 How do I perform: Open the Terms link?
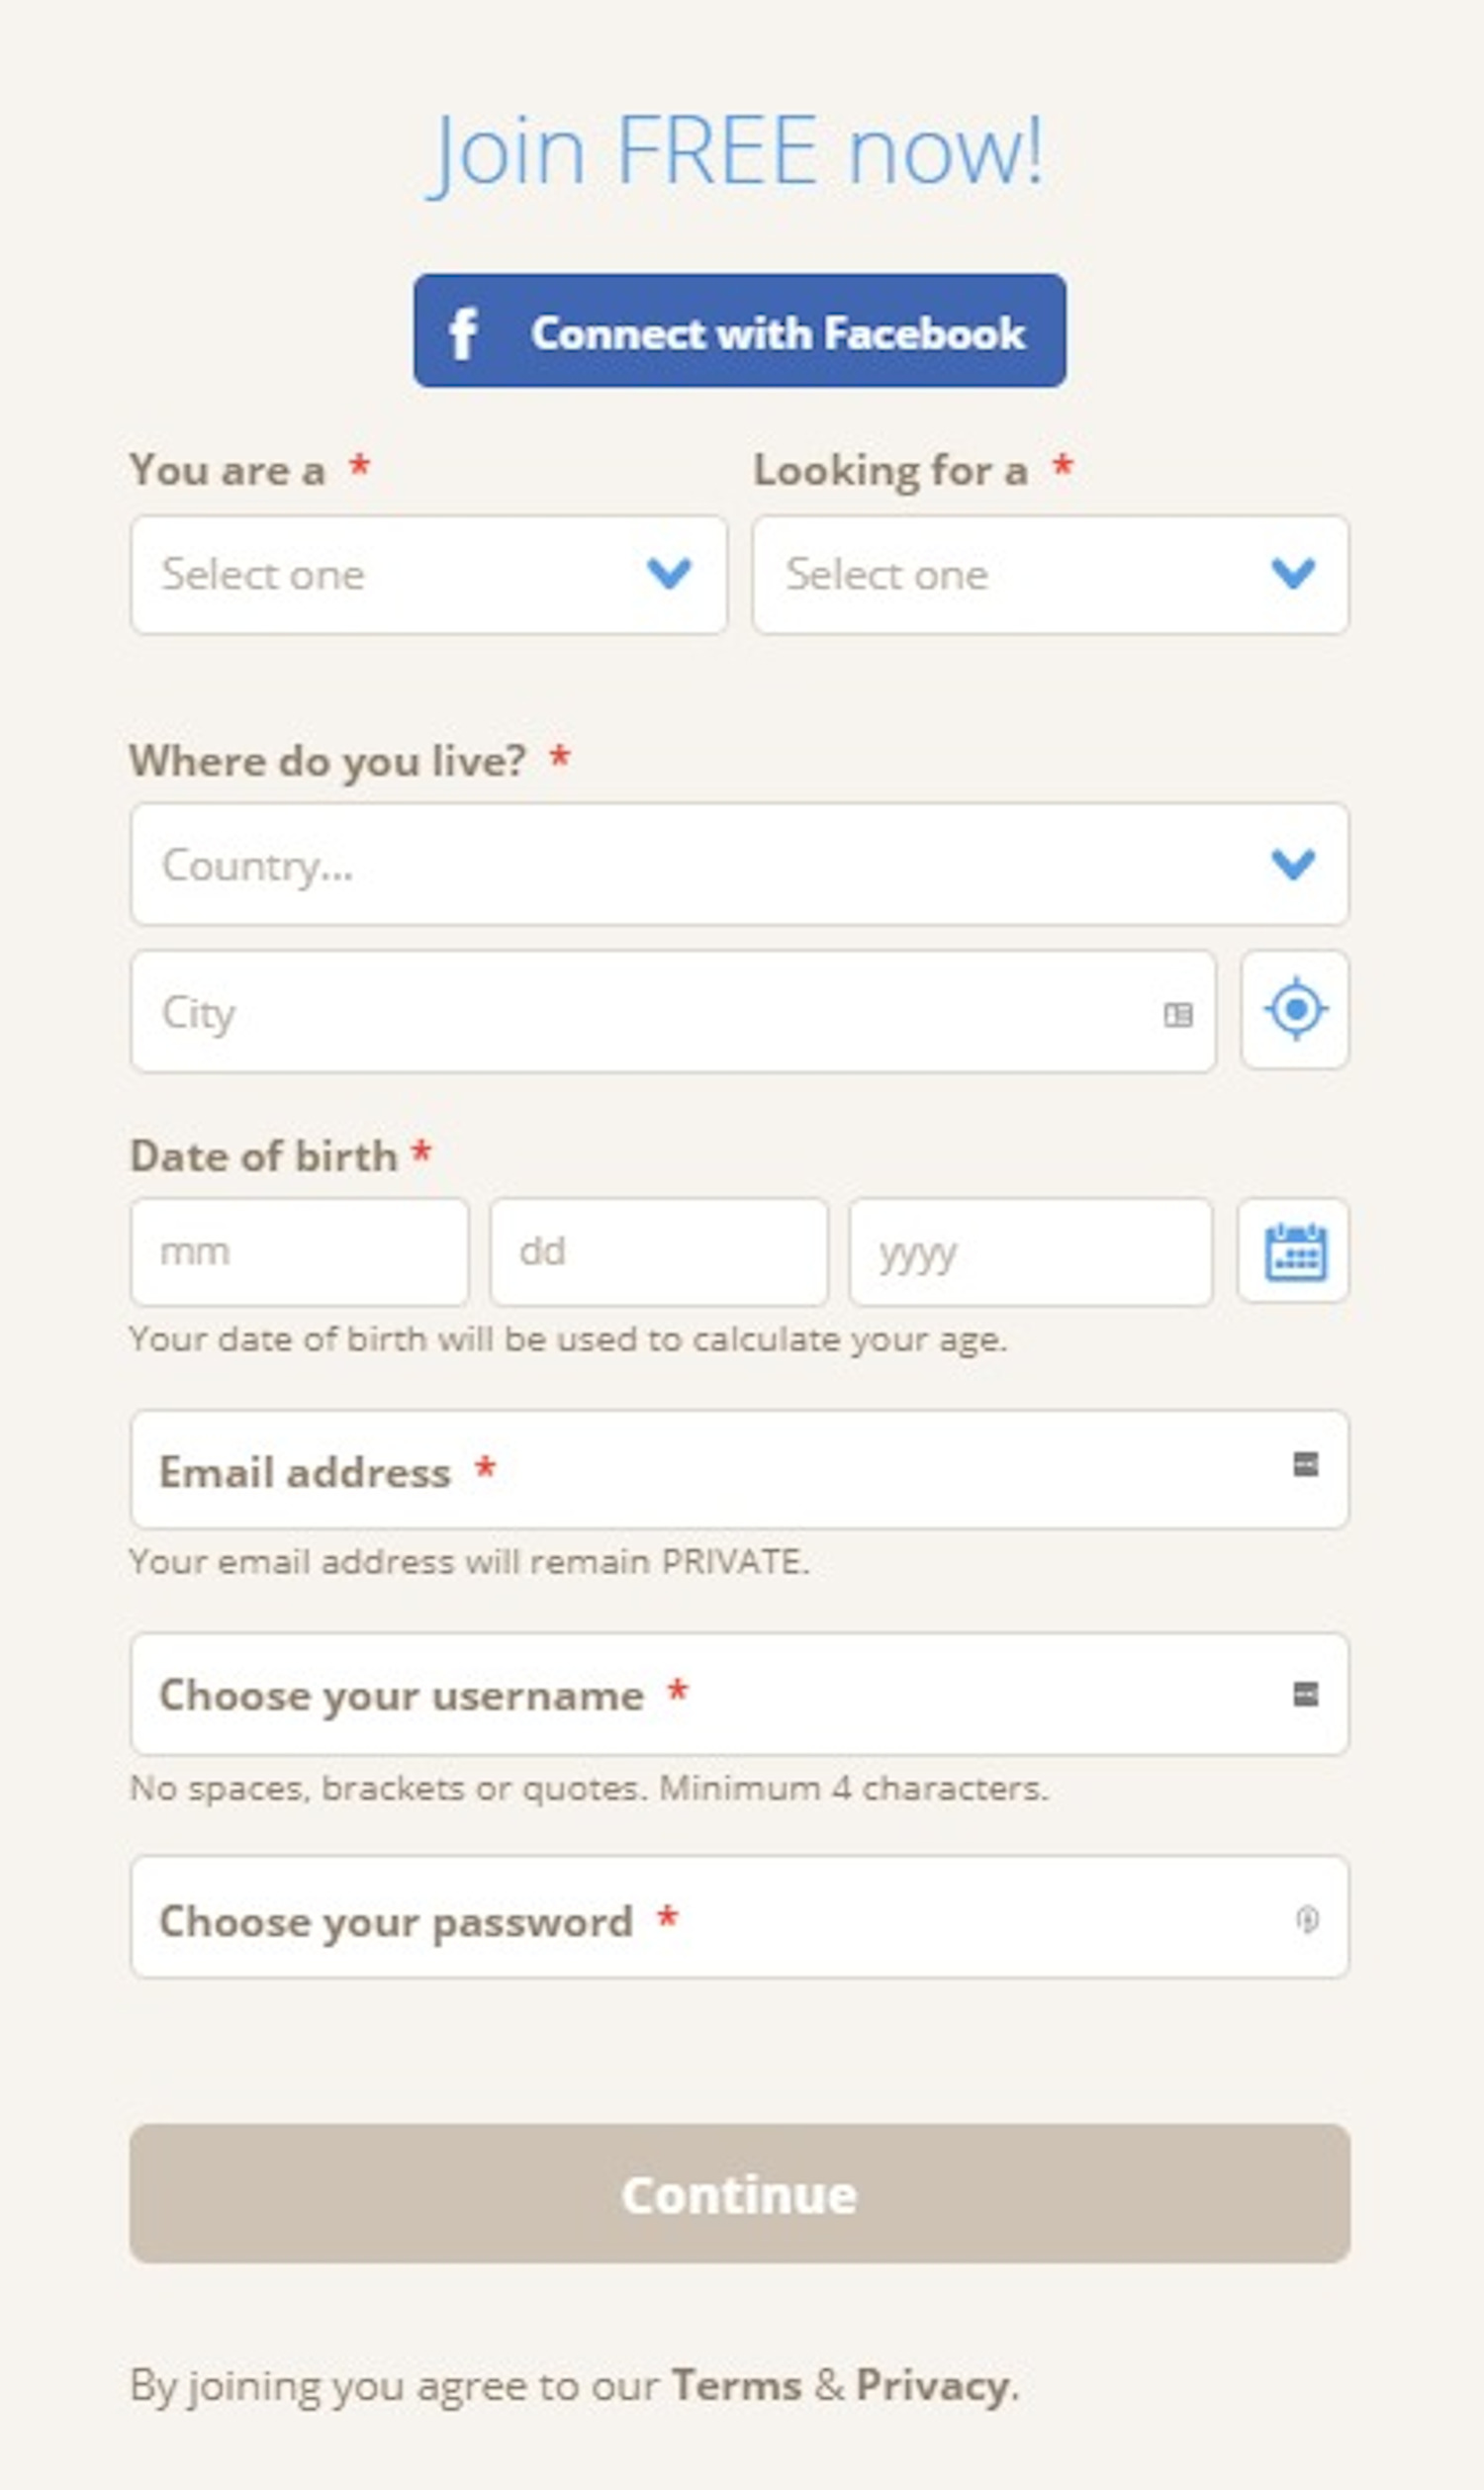click(736, 2386)
